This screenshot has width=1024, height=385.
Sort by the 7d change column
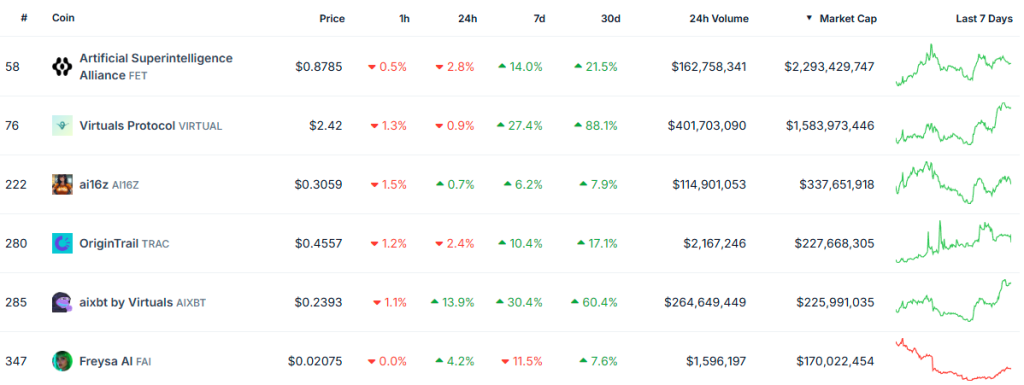(539, 19)
